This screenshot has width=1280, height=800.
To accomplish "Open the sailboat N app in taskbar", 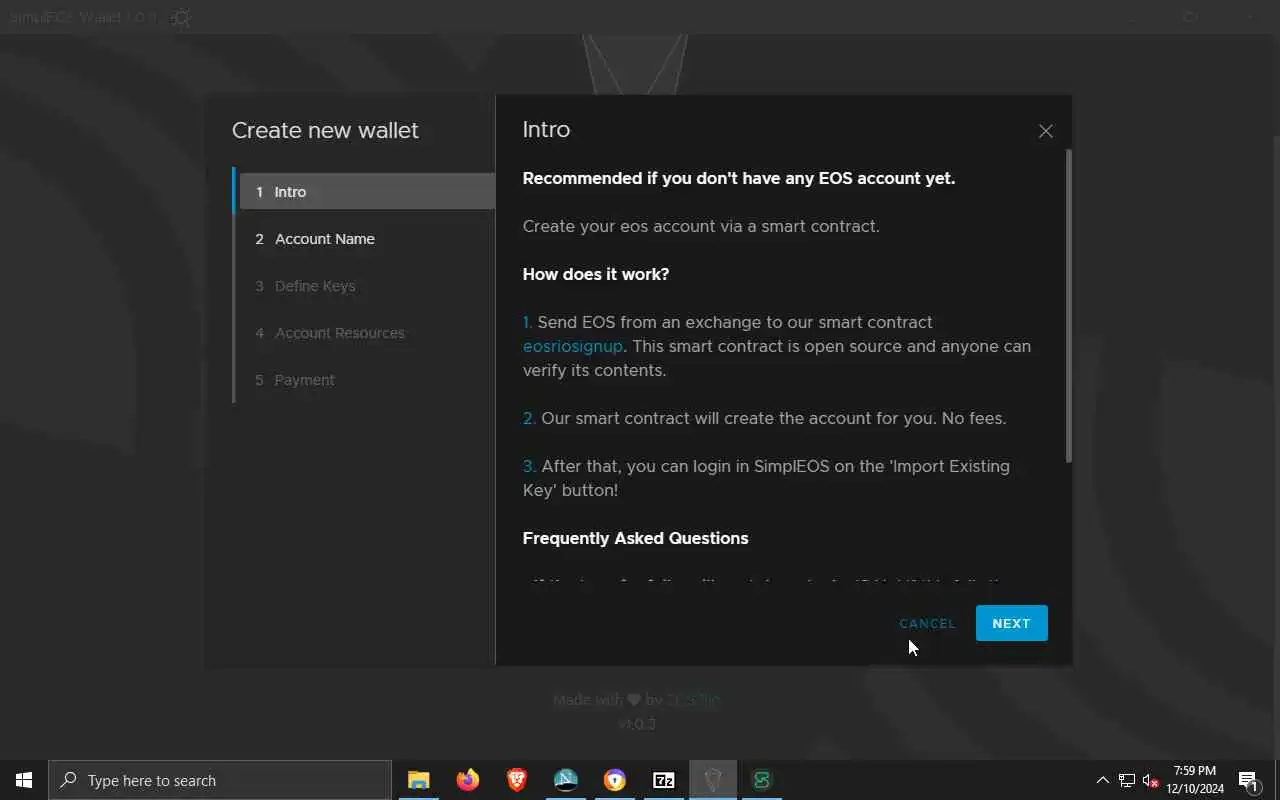I will click(566, 780).
